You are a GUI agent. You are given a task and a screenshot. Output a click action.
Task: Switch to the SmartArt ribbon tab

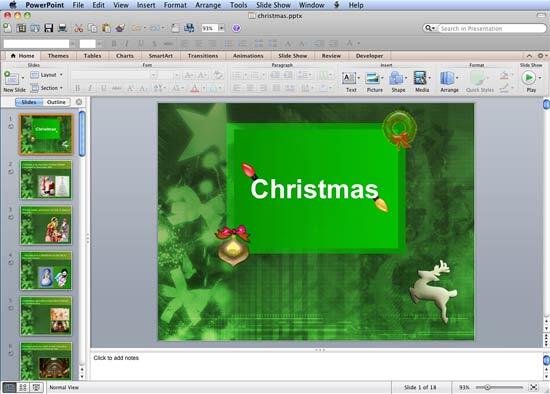160,56
